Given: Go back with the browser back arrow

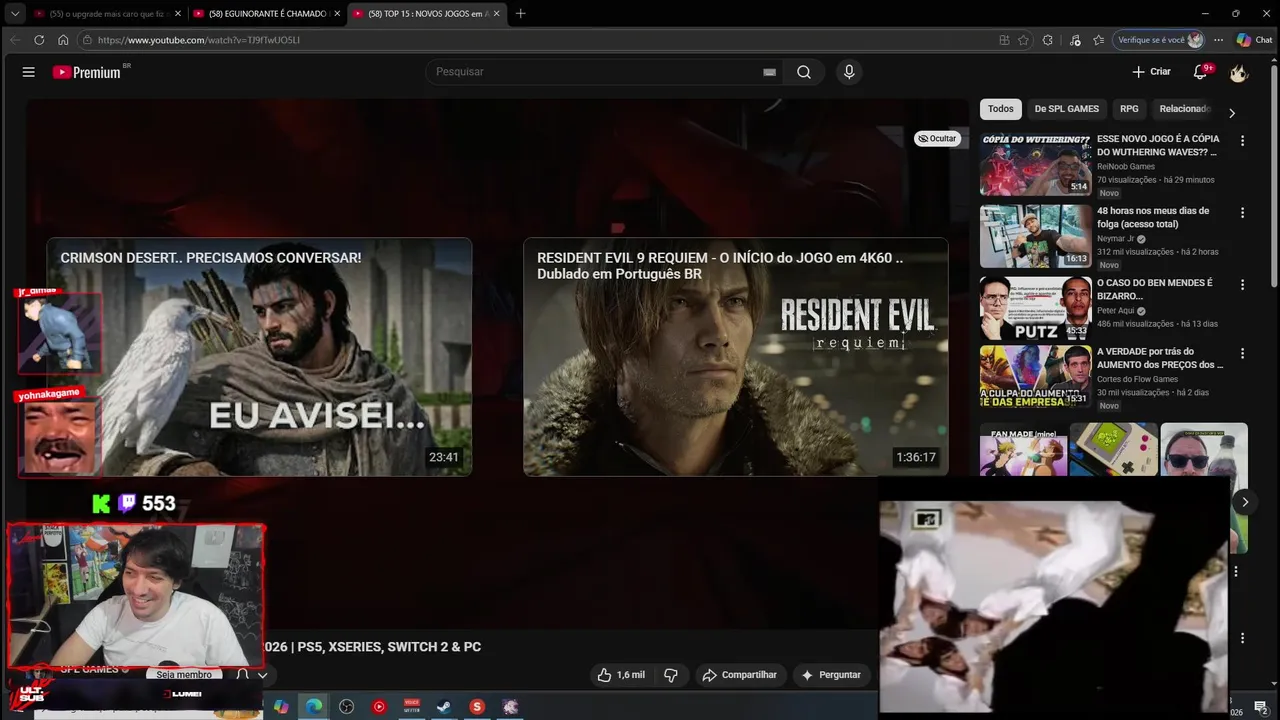Looking at the screenshot, I should (x=14, y=40).
